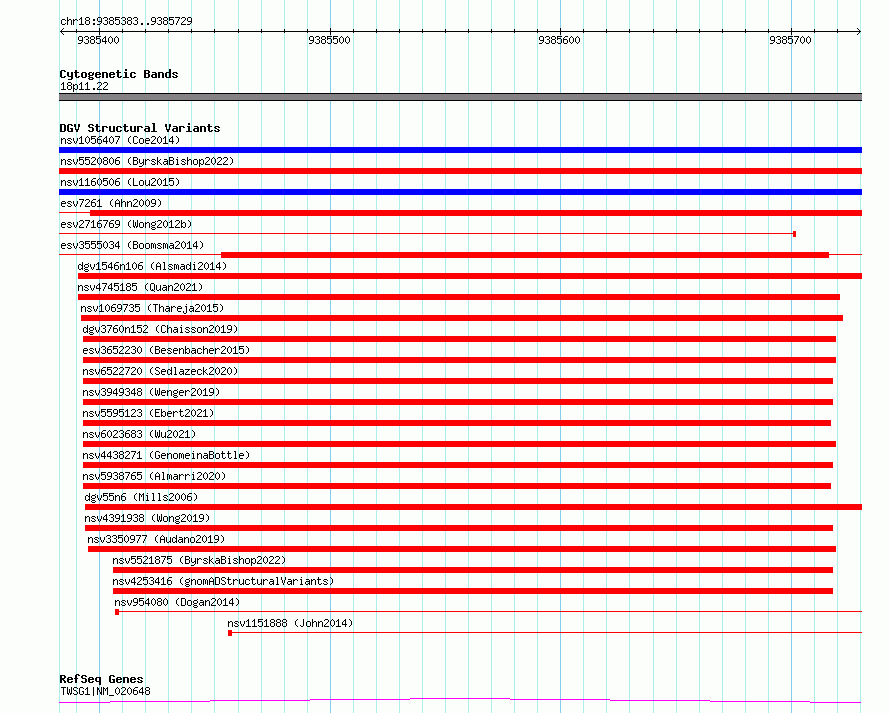The image size is (890, 713).
Task: Click the esv7261 (Ahn2009) label
Action: click(x=111, y=203)
